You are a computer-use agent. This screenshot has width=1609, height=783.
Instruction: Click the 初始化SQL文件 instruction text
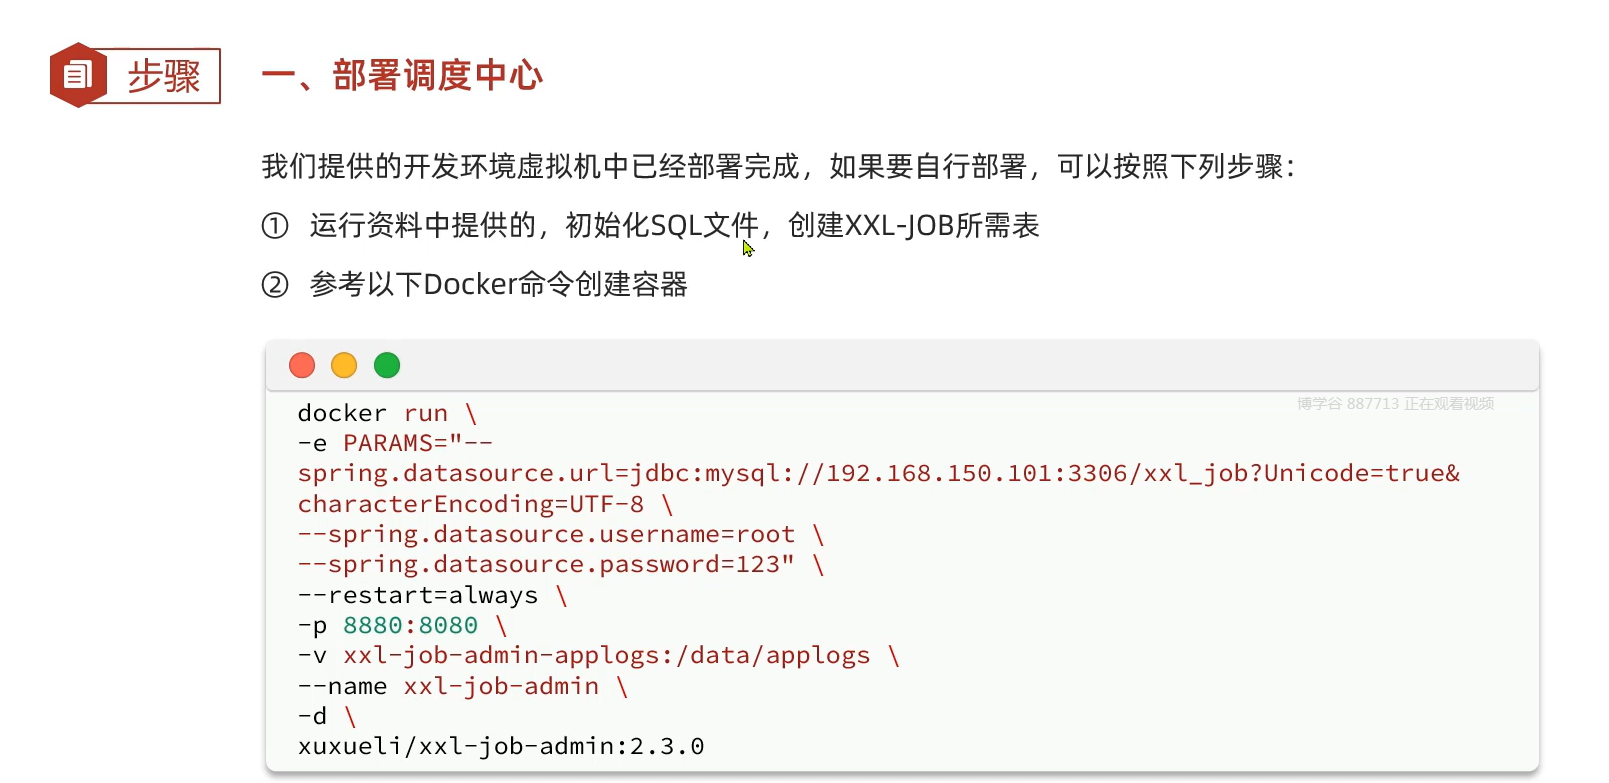tap(662, 226)
